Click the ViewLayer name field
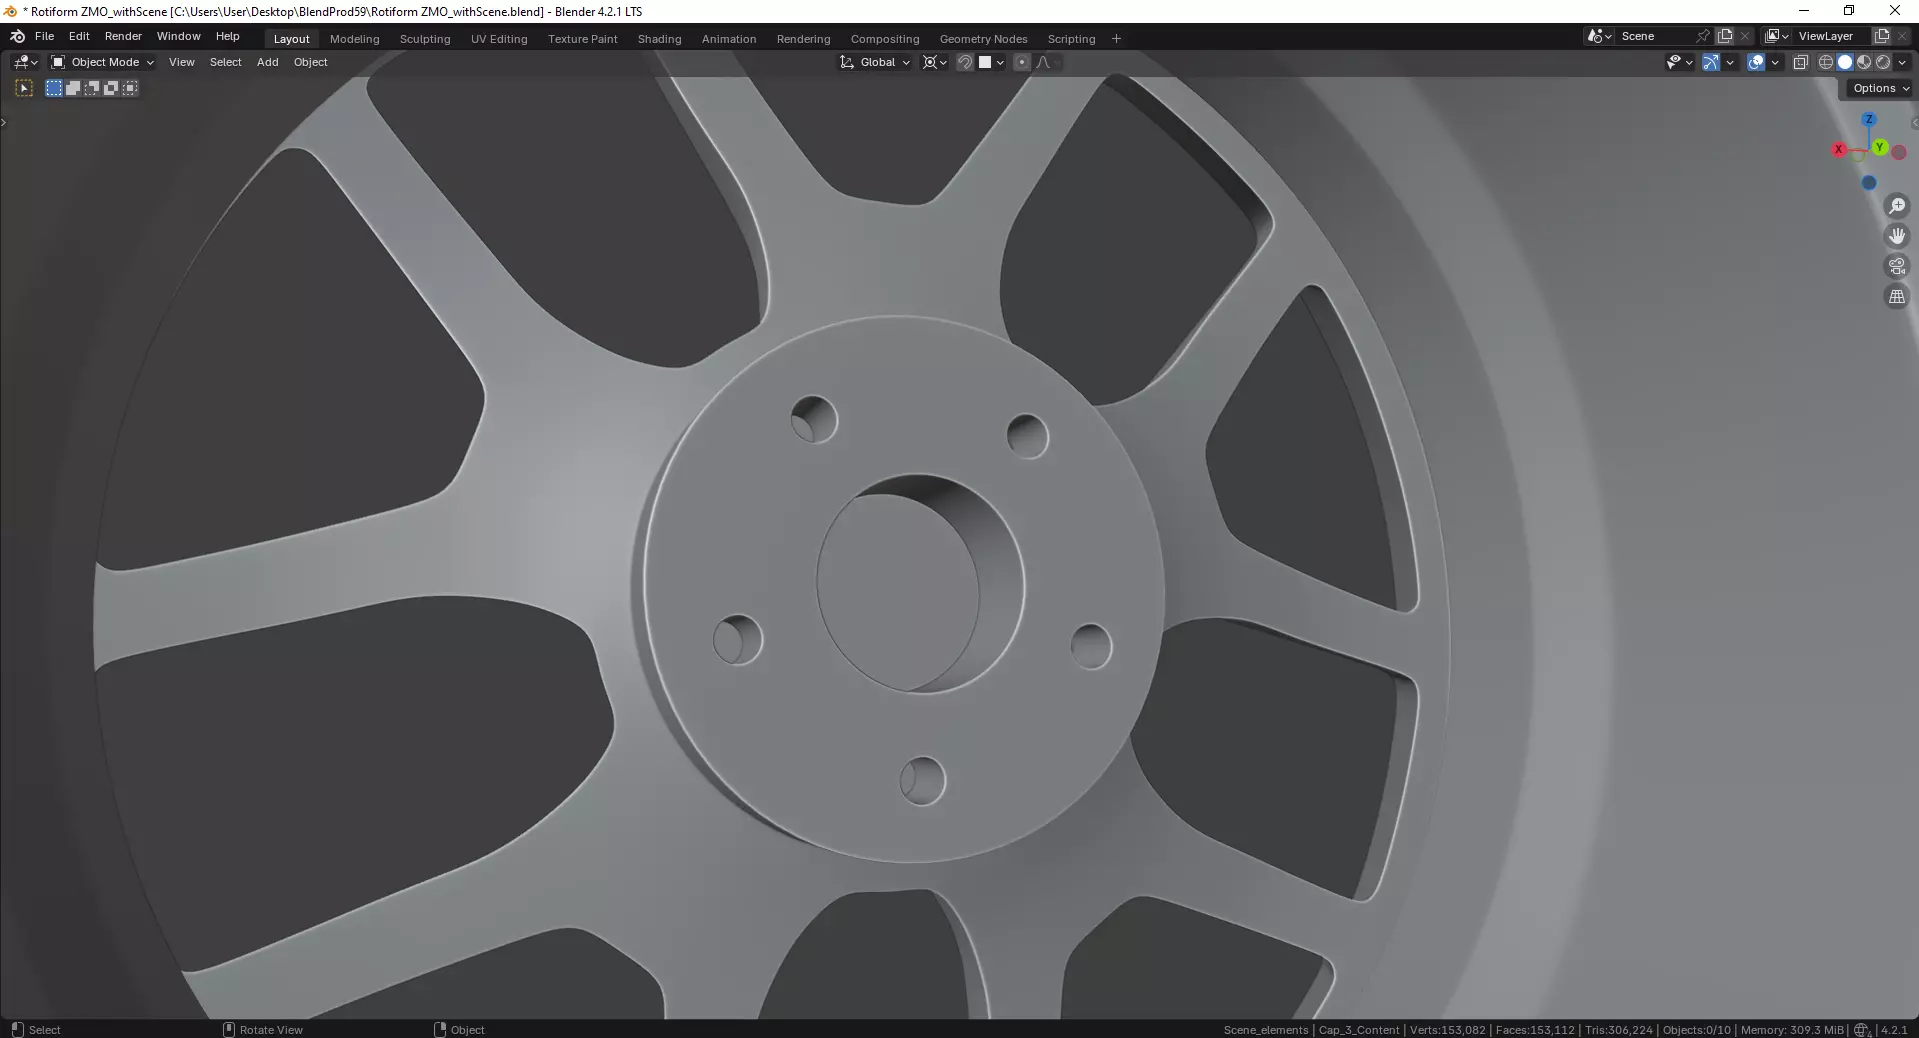Viewport: 1919px width, 1038px height. point(1831,36)
